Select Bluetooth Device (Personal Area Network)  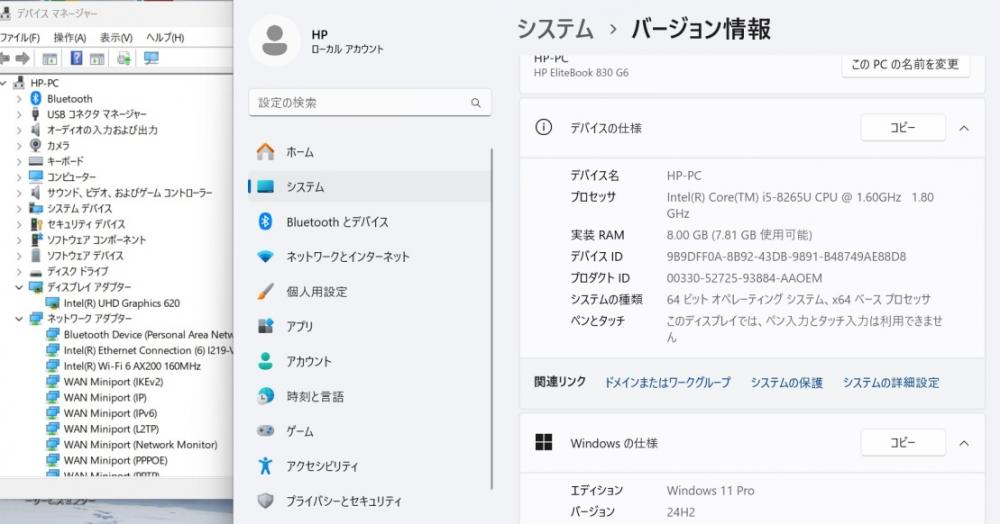point(148,334)
